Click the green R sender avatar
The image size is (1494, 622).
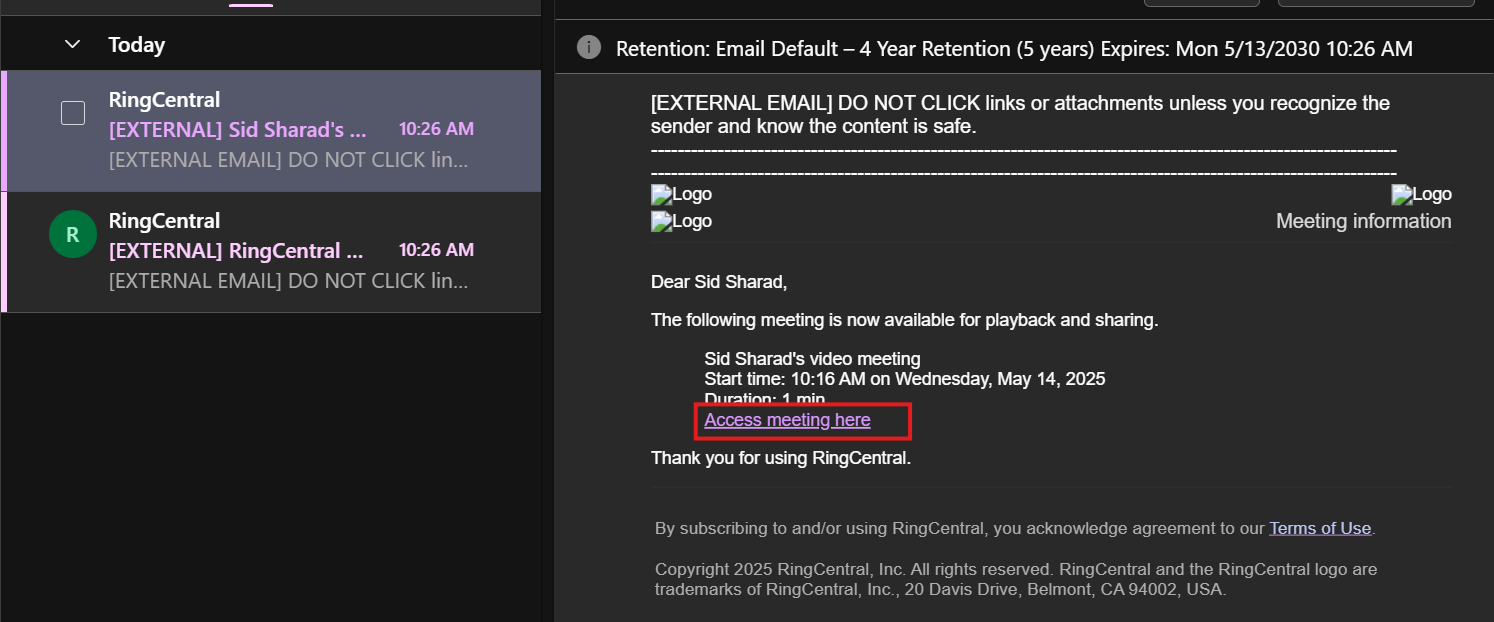(73, 234)
